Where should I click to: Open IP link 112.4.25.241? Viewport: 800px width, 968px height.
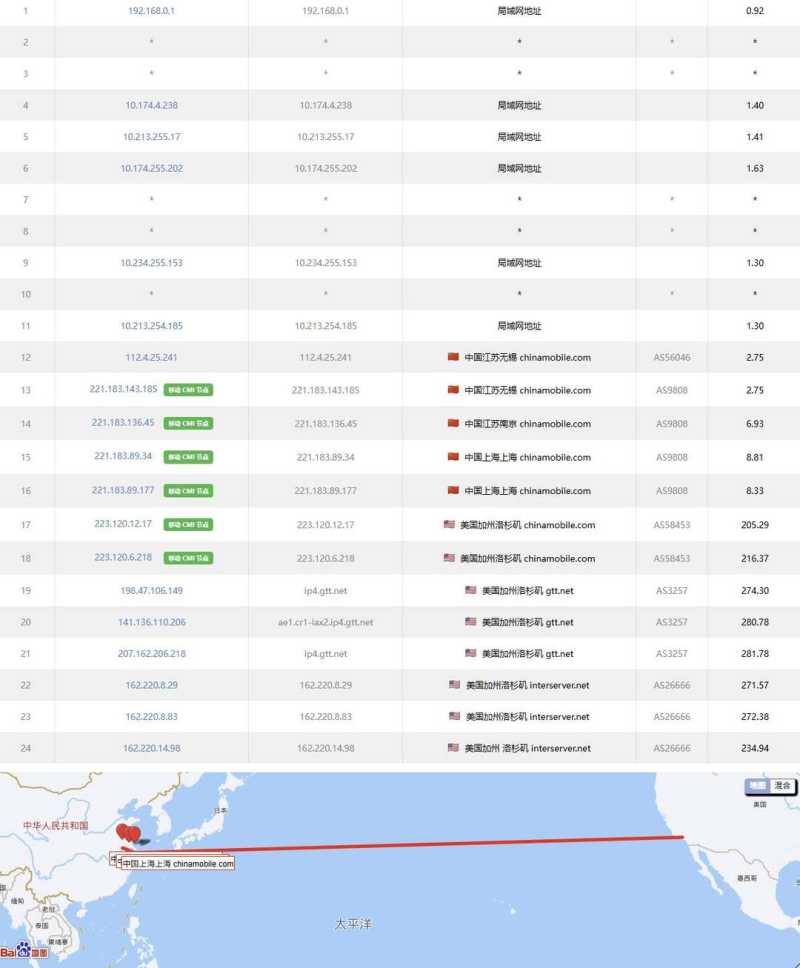[x=151, y=357]
